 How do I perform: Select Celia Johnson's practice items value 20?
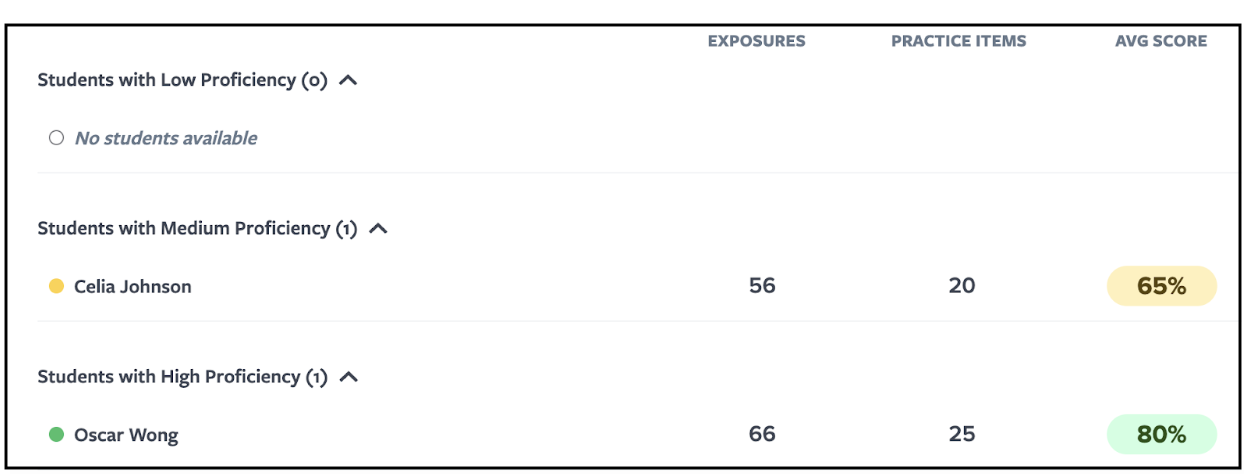coord(962,286)
